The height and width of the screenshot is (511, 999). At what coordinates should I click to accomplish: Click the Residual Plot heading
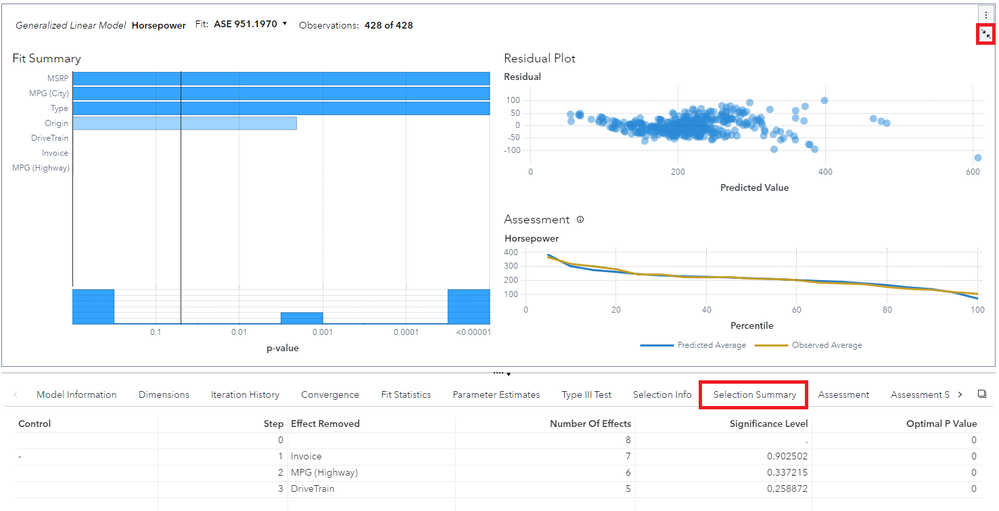(x=540, y=59)
